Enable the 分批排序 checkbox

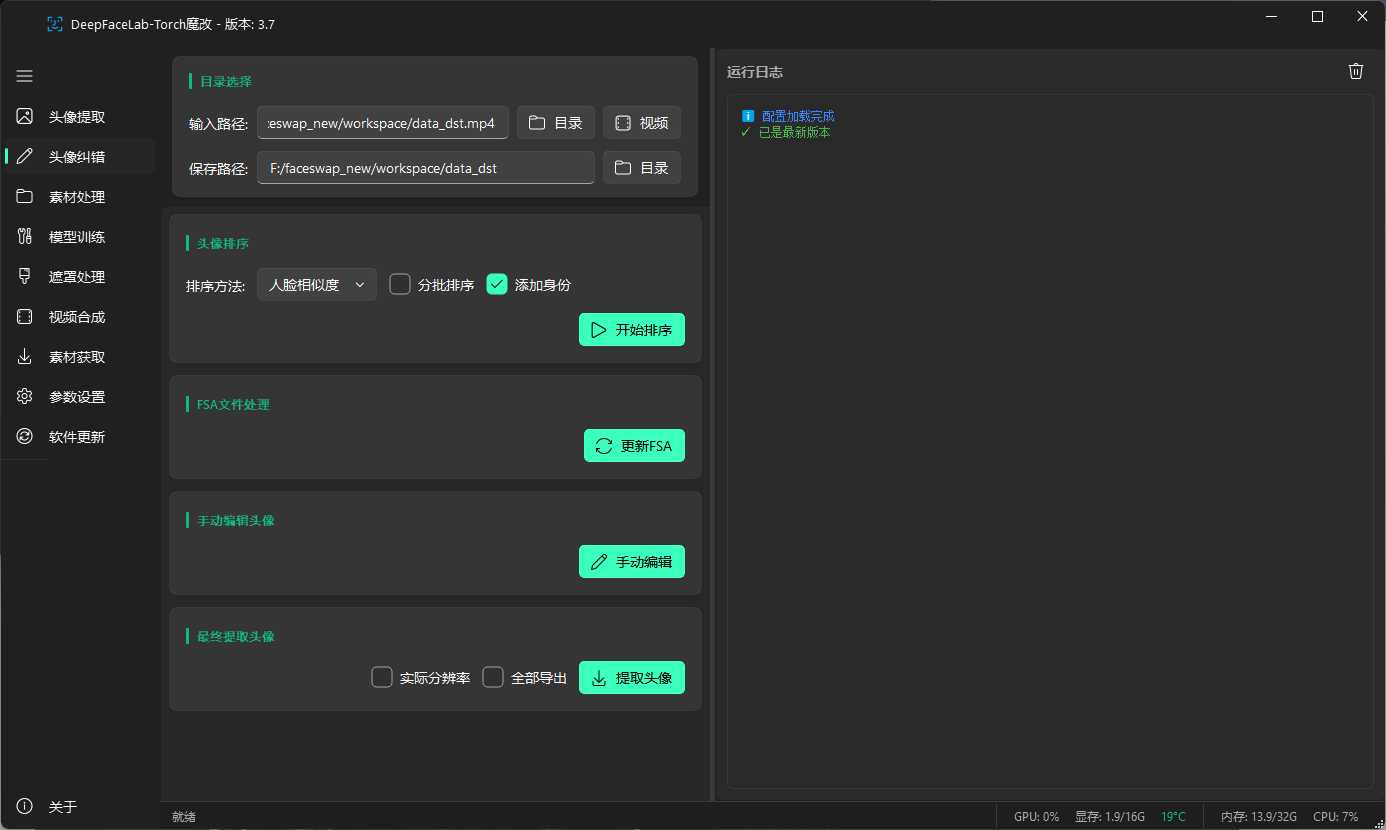[x=400, y=285]
